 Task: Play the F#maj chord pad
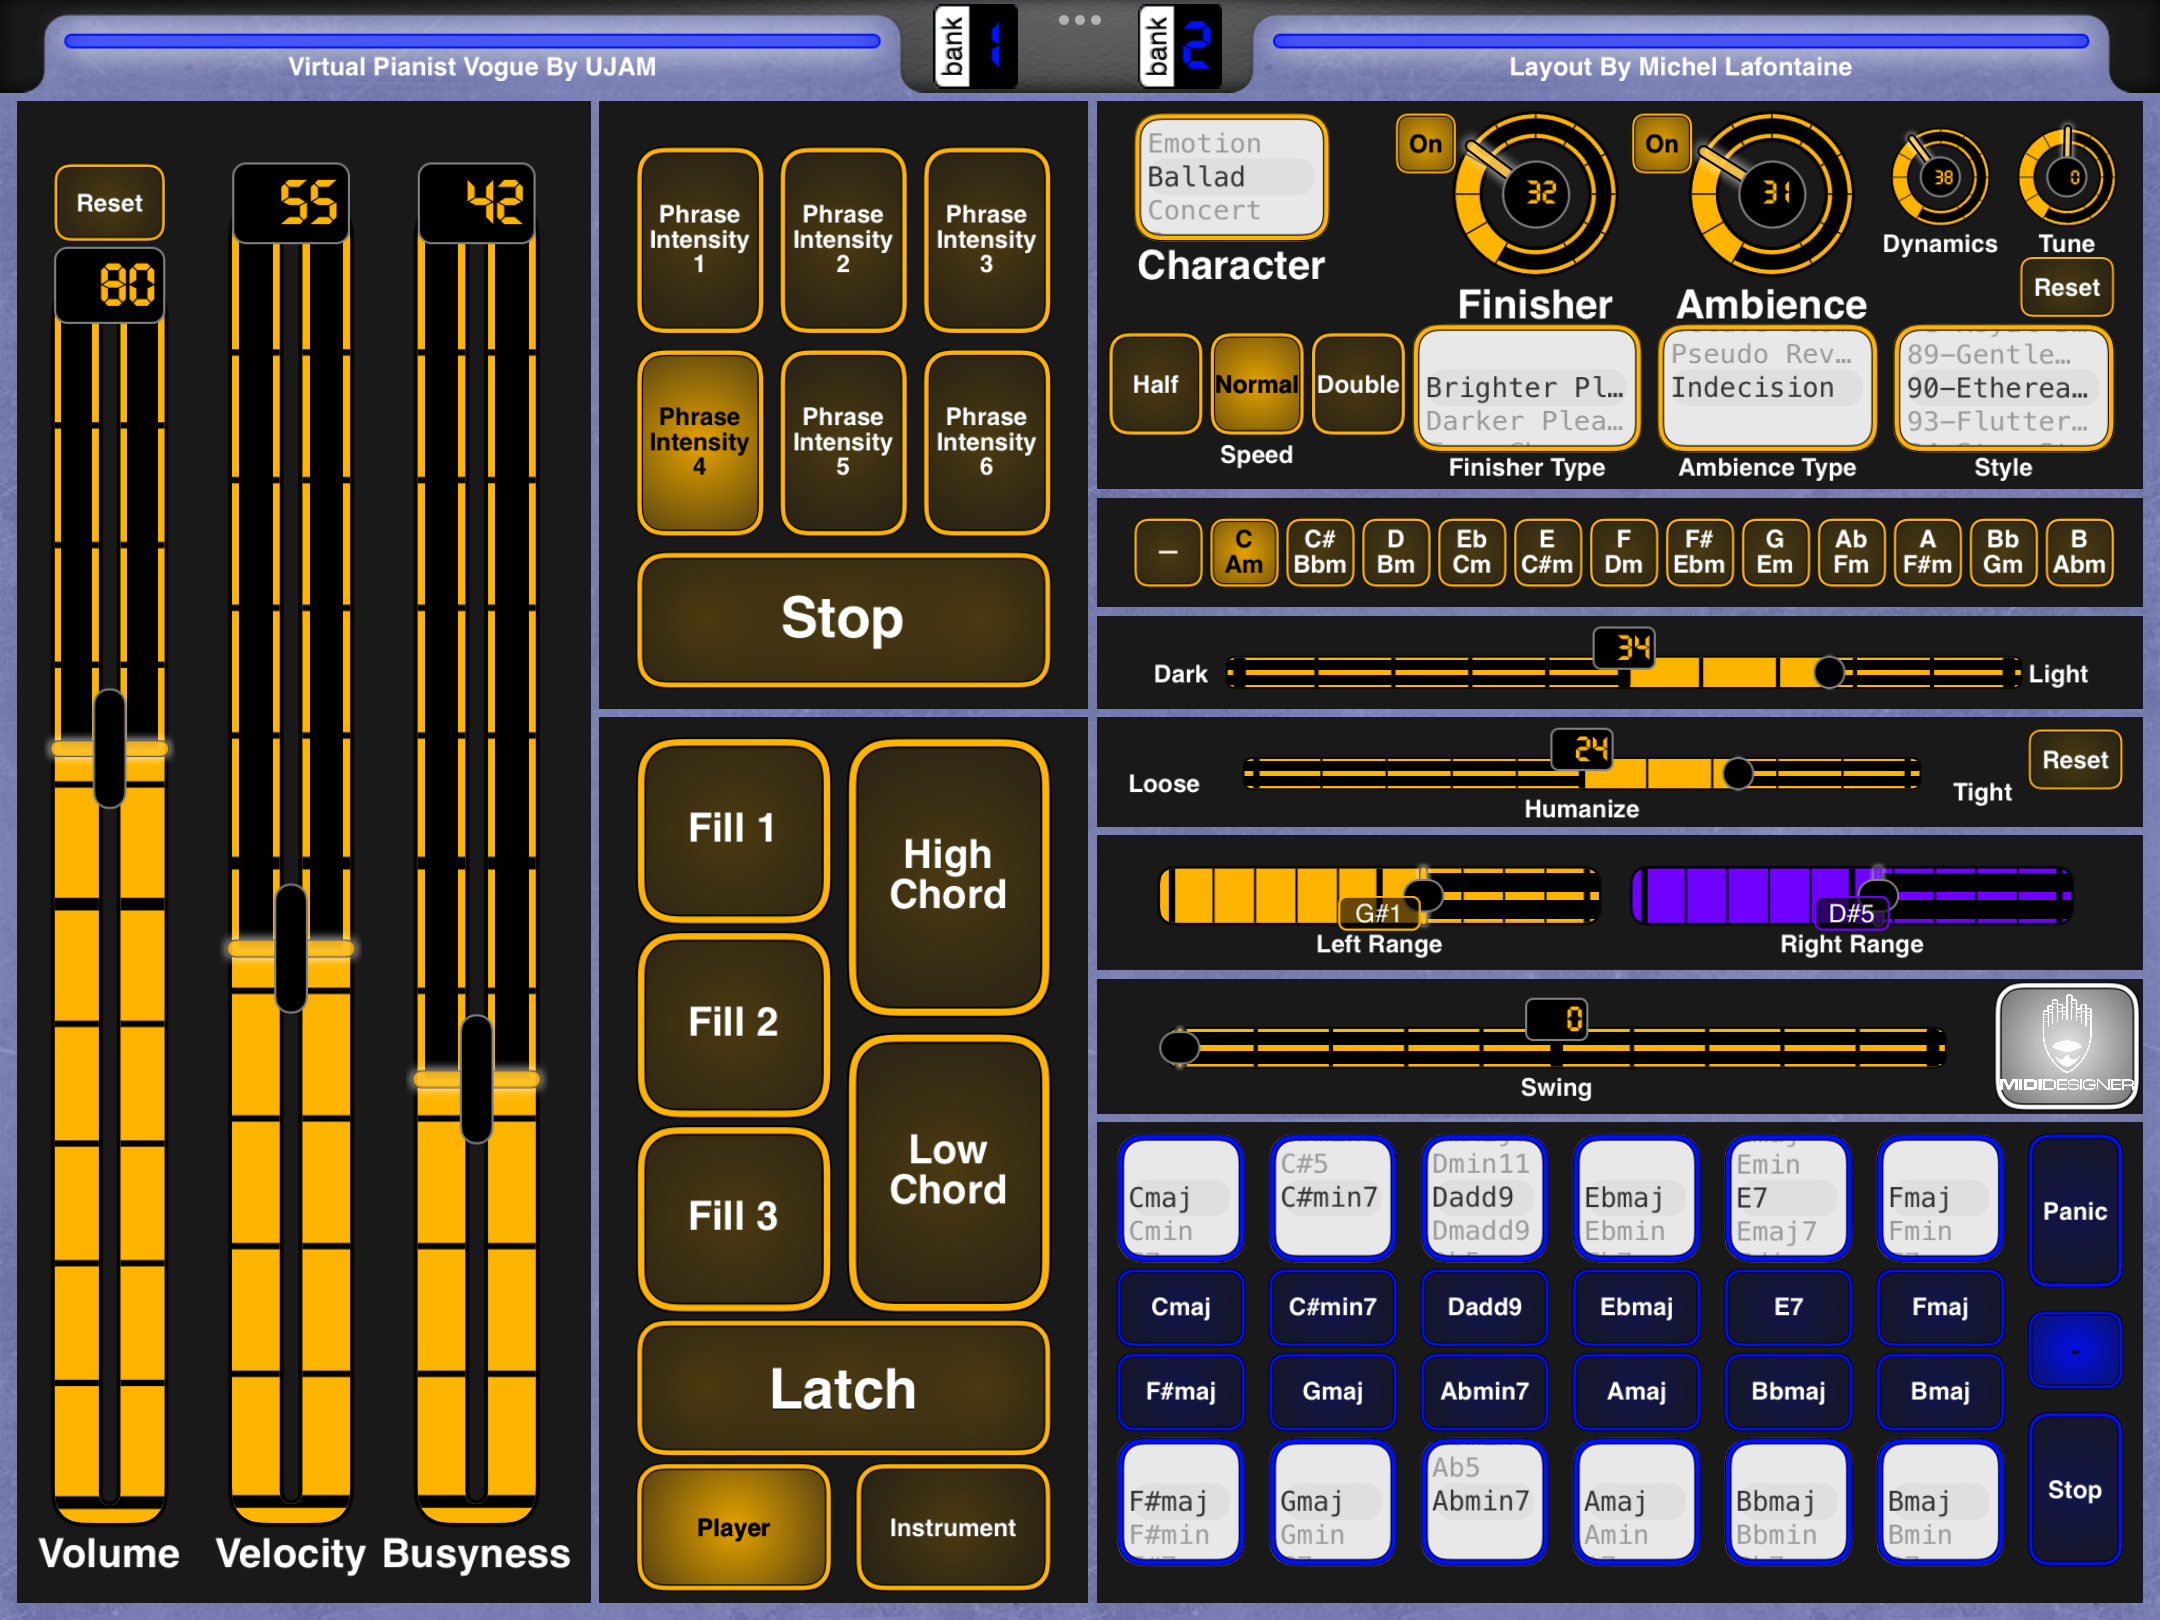pyautogui.click(x=1181, y=1391)
